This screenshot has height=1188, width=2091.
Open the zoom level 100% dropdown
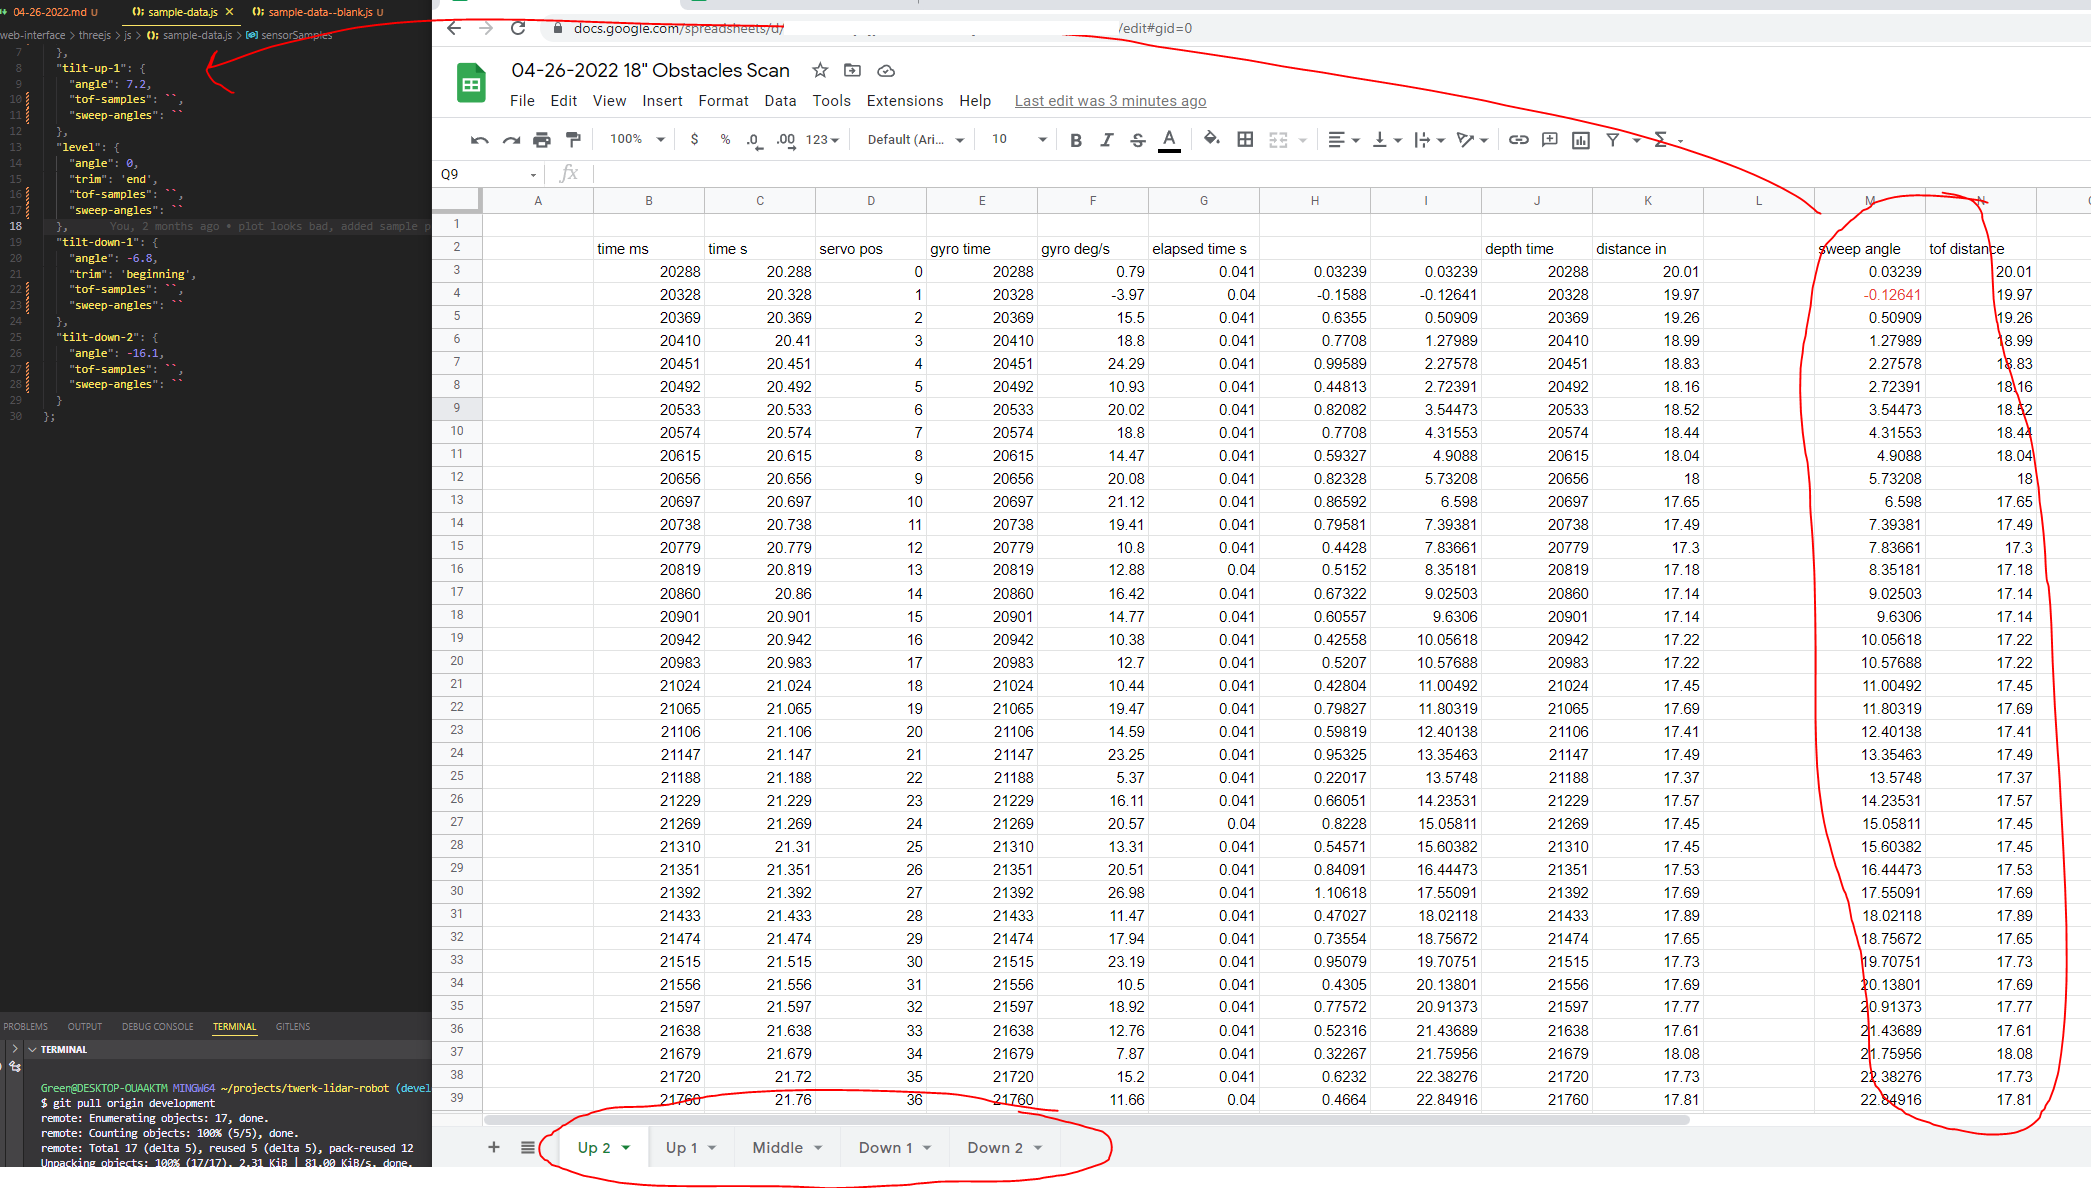(637, 140)
